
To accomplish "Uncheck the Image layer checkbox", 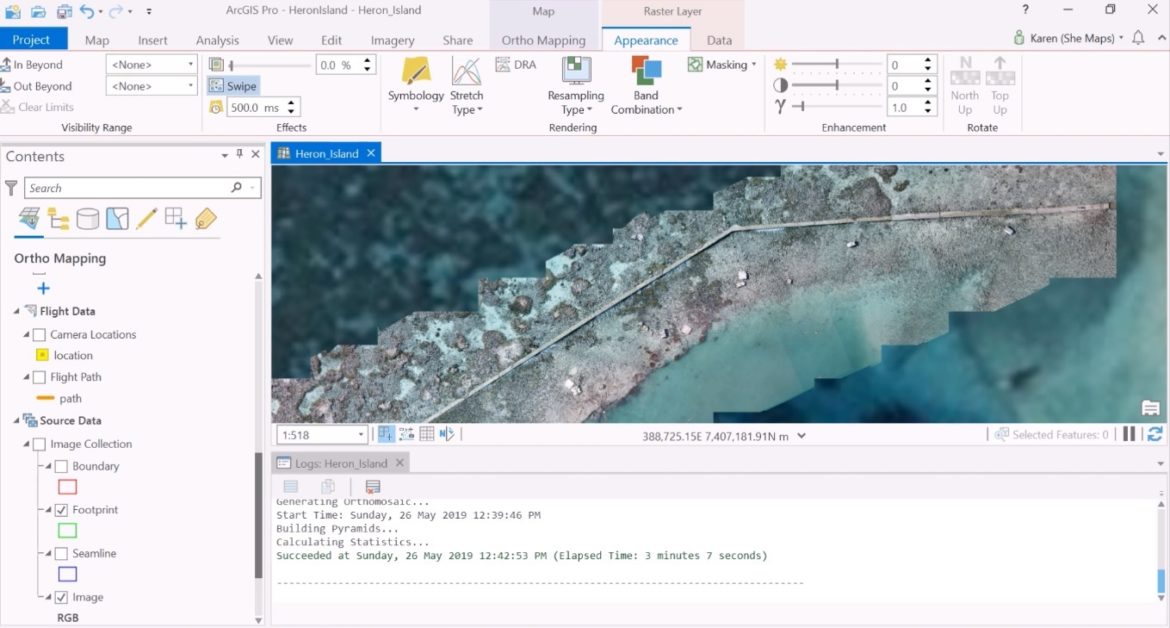I will pos(62,597).
